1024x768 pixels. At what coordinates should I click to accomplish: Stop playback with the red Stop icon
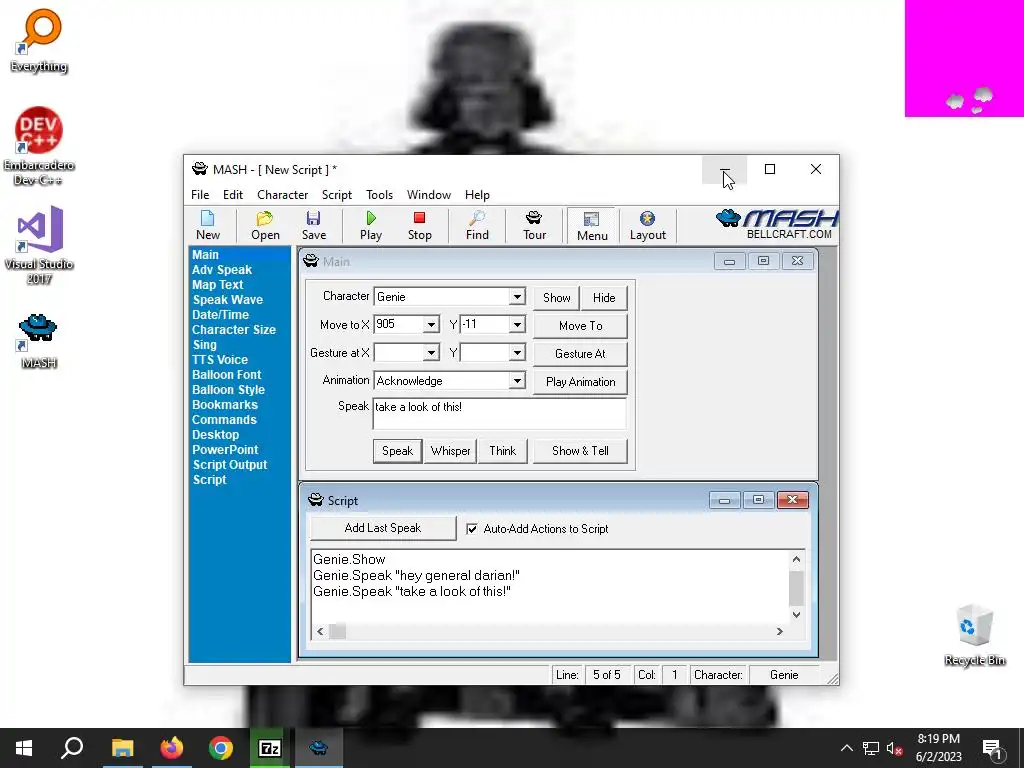[x=419, y=225]
